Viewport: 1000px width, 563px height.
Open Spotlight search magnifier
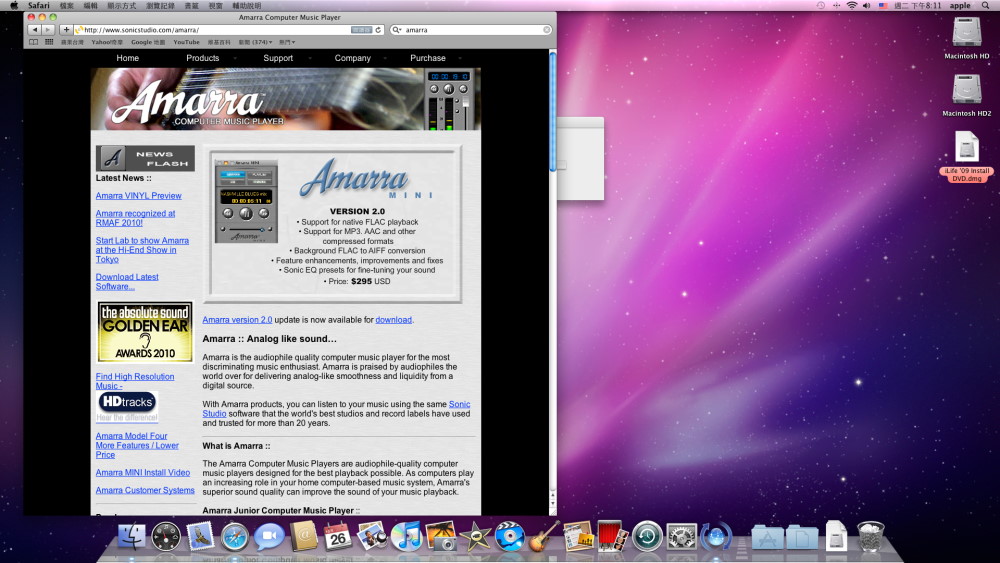tap(983, 5)
